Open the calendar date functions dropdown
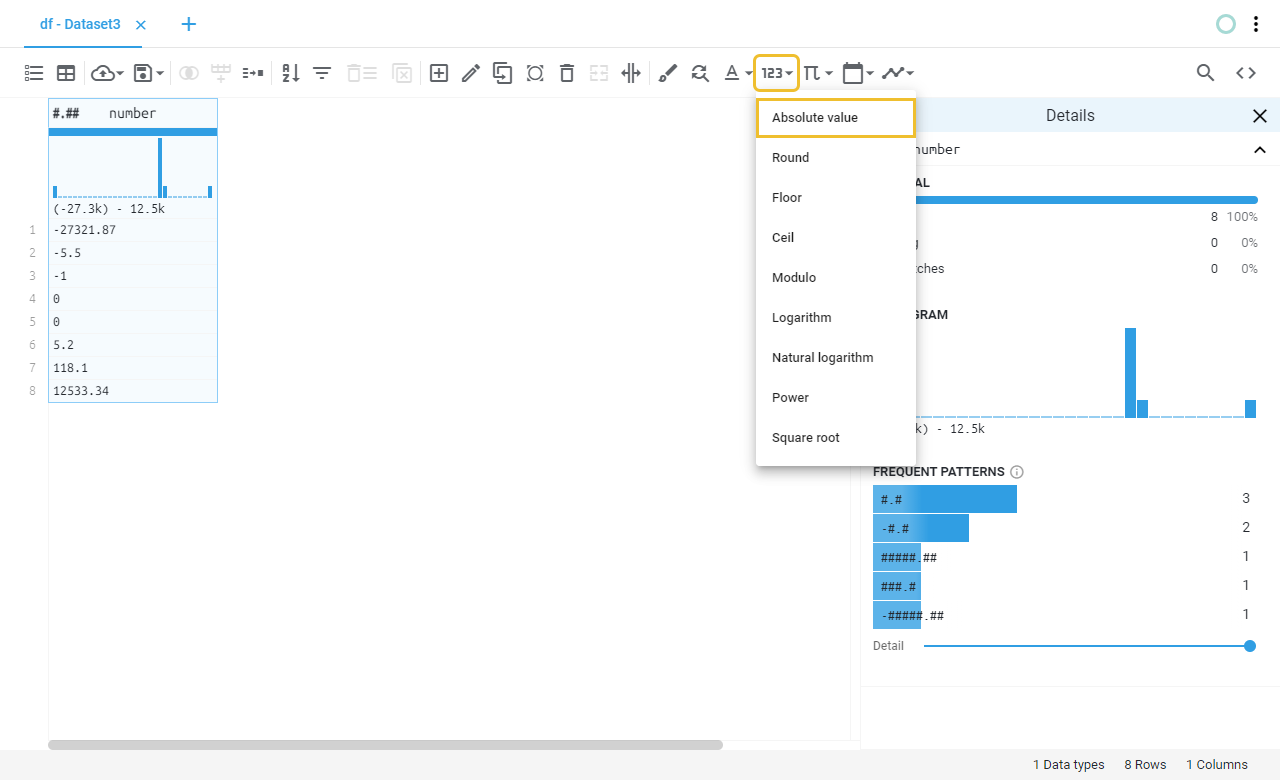The image size is (1280, 780). [858, 73]
